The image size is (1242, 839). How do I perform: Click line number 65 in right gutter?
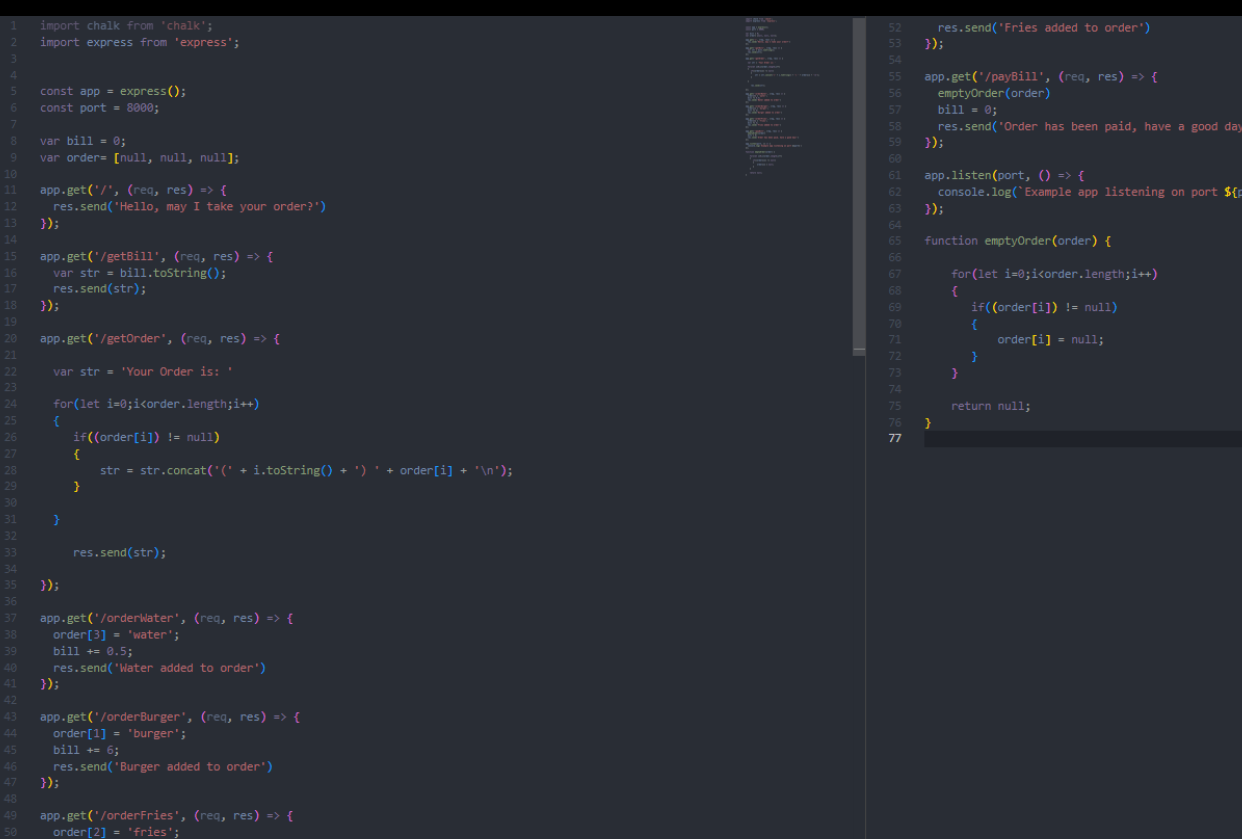pos(894,241)
